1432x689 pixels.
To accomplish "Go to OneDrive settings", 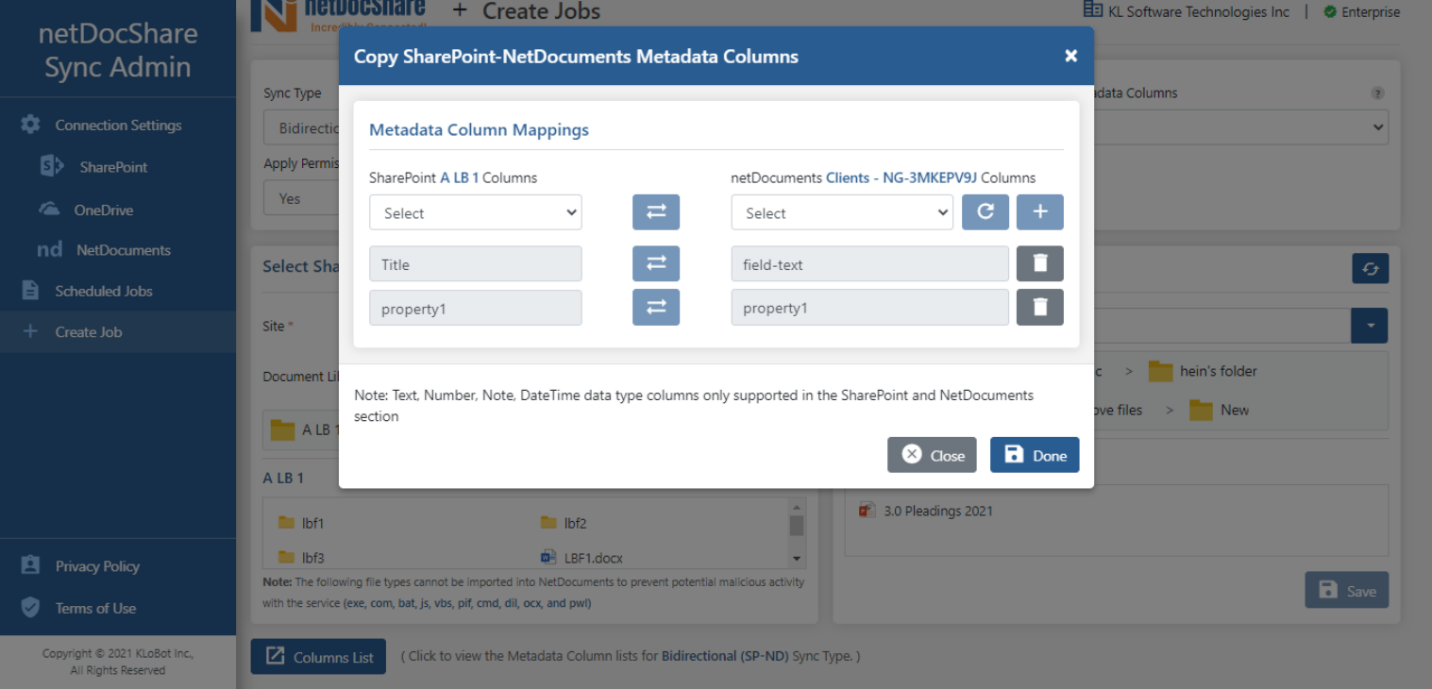I will (103, 210).
